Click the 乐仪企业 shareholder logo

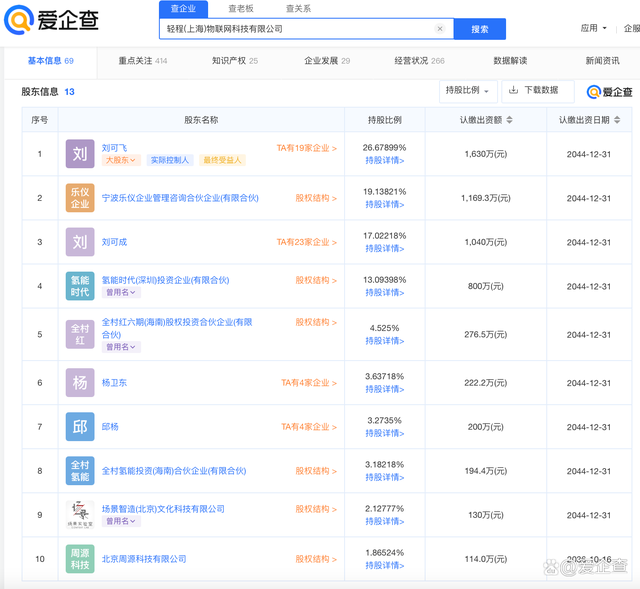click(x=80, y=198)
